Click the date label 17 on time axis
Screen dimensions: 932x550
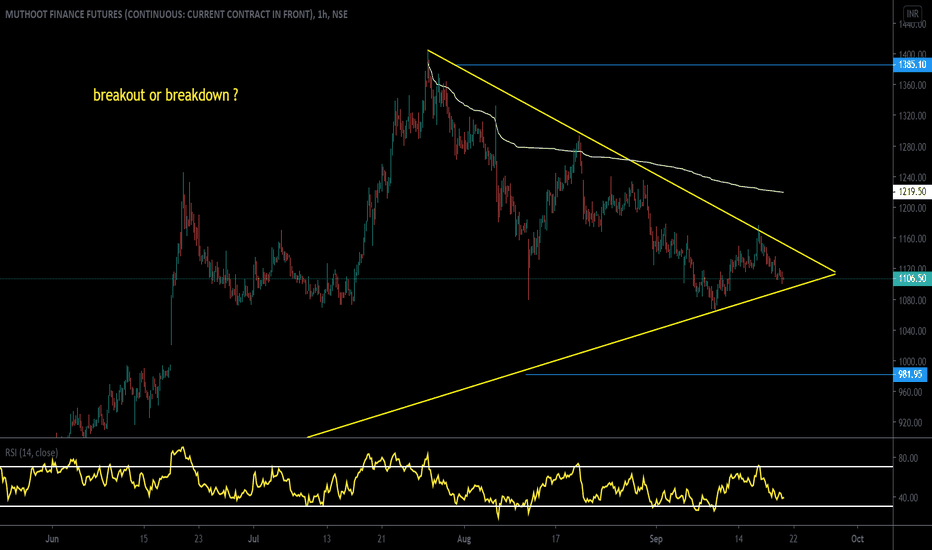[x=555, y=539]
